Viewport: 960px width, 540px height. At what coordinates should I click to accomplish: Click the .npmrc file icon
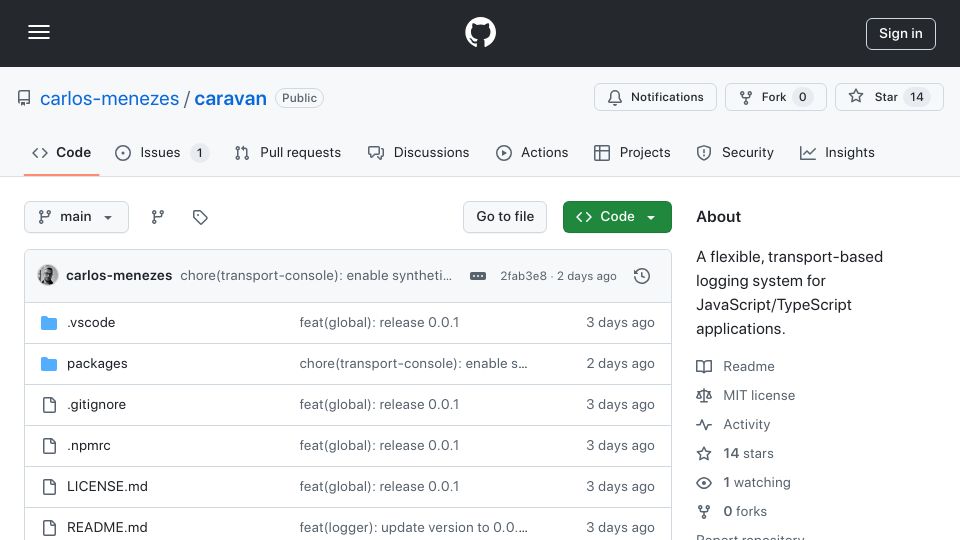click(49, 446)
